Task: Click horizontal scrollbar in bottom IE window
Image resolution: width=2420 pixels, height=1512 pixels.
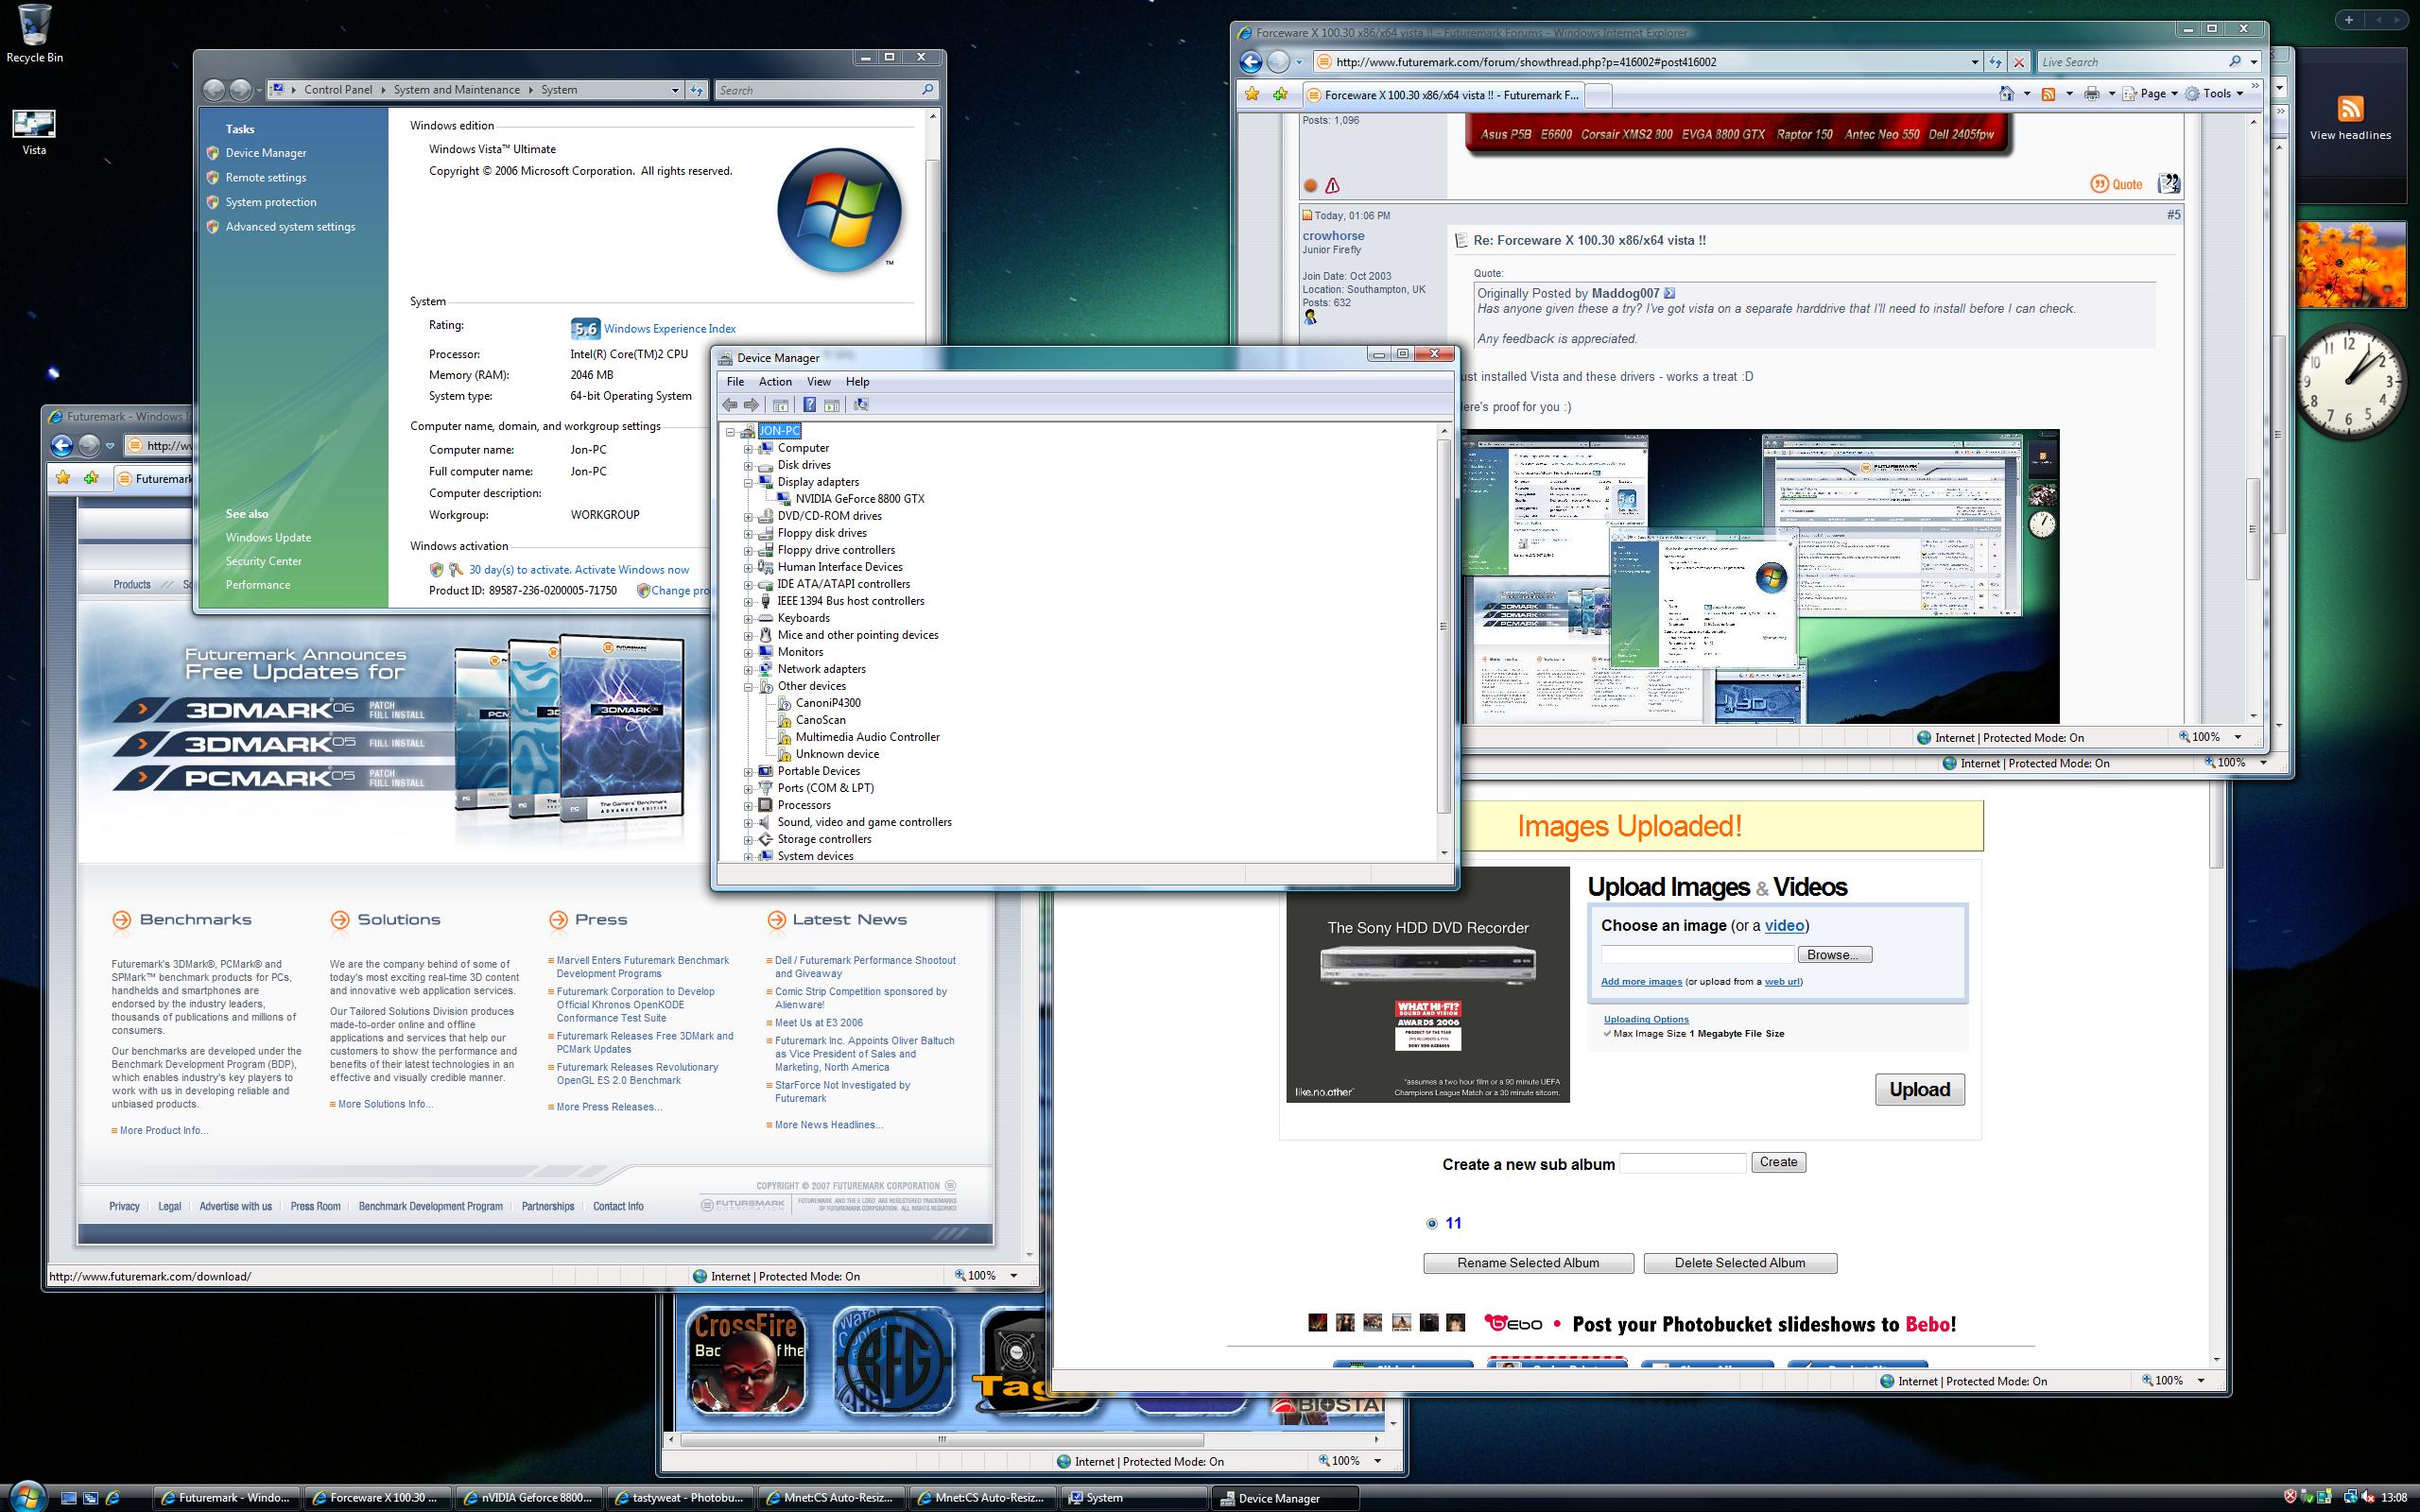Action: pos(941,1440)
